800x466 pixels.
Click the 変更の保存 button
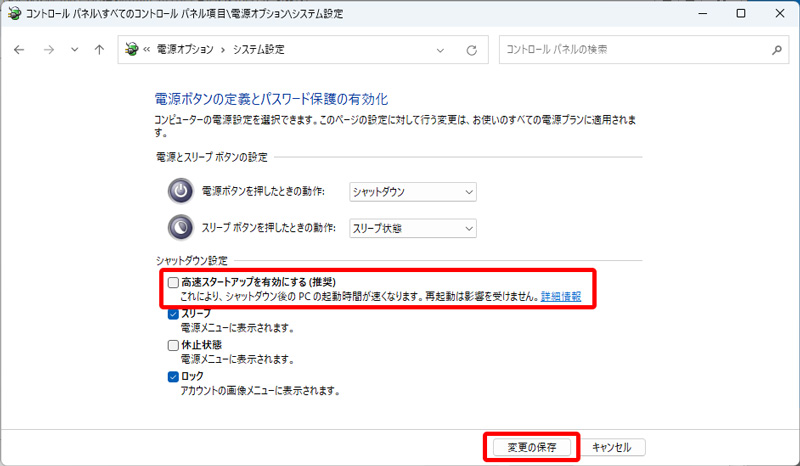pos(531,446)
